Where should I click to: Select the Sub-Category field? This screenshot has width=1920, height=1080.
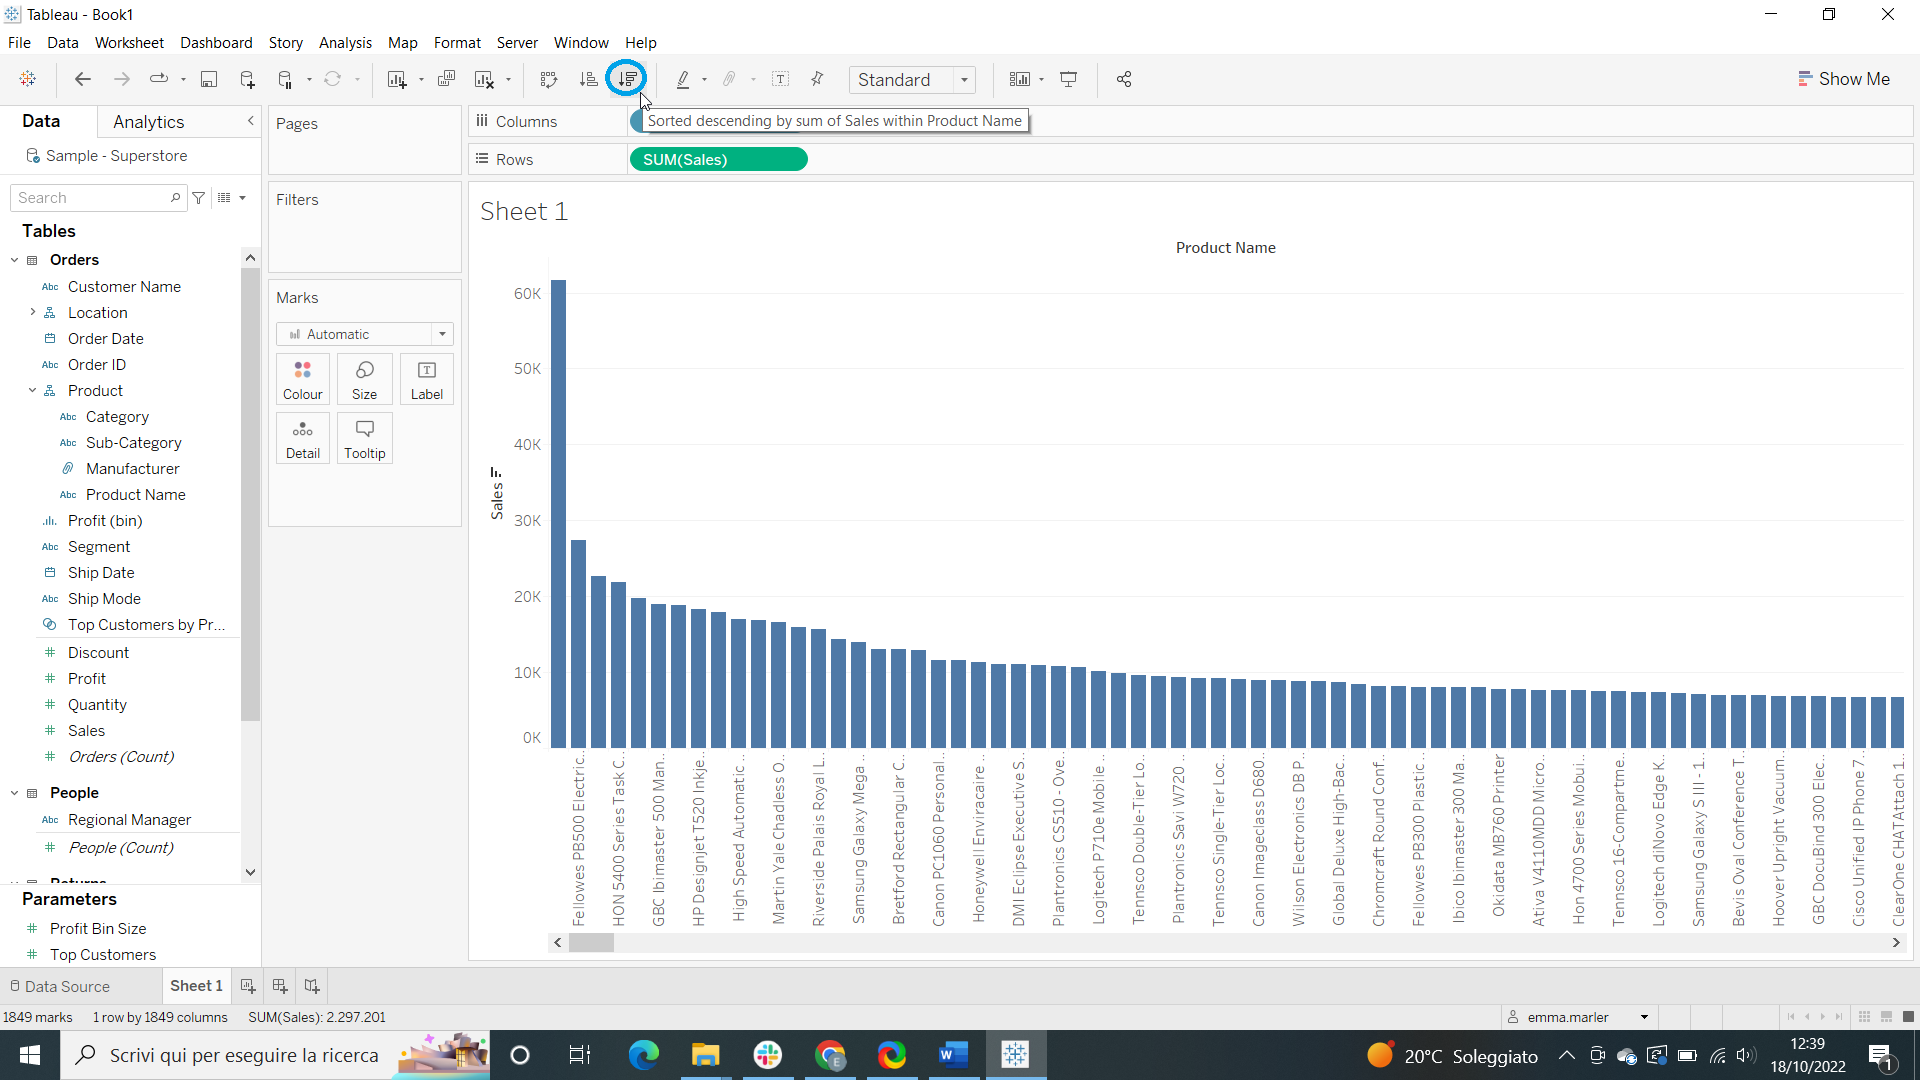(133, 442)
